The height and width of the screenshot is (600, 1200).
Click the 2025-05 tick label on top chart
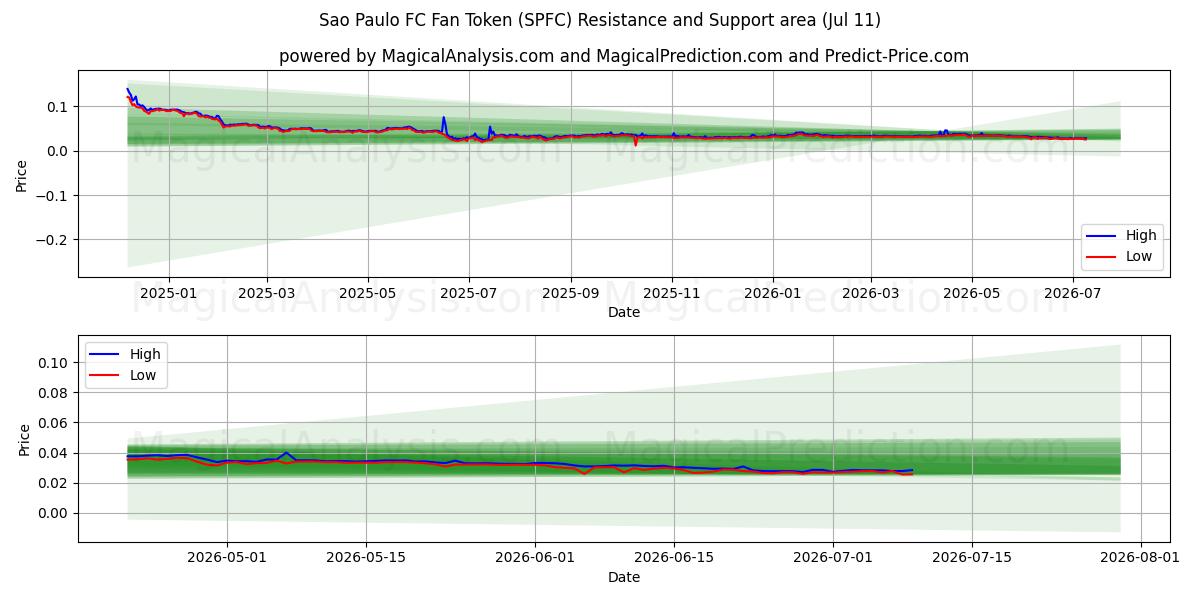(x=368, y=293)
